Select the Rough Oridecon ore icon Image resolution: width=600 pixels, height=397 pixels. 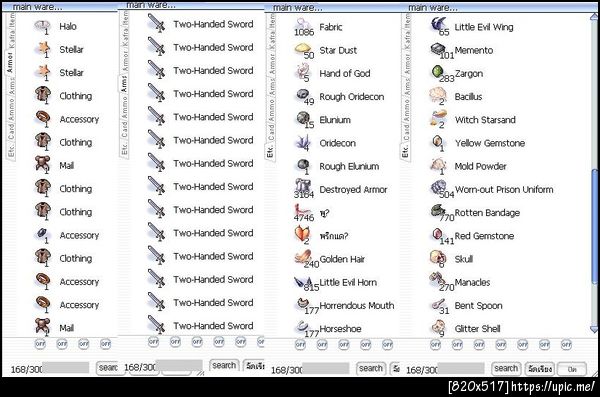coord(303,95)
